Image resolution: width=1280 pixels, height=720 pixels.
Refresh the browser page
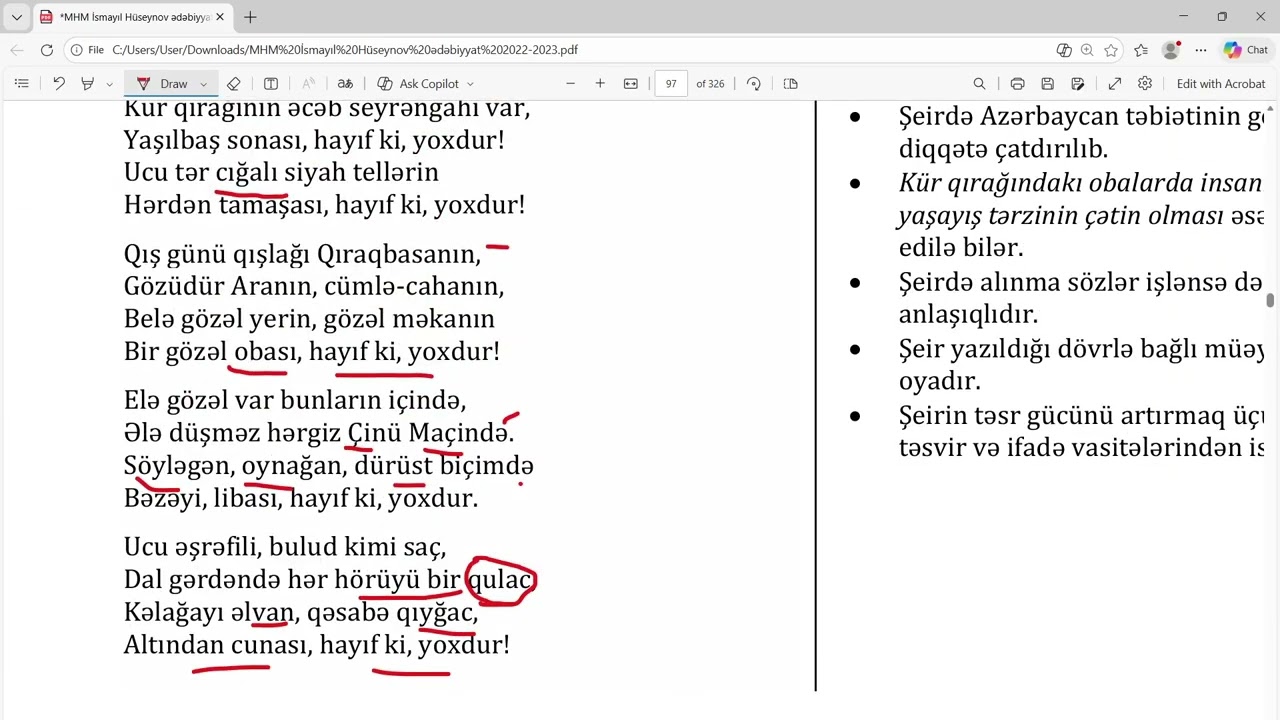[47, 50]
